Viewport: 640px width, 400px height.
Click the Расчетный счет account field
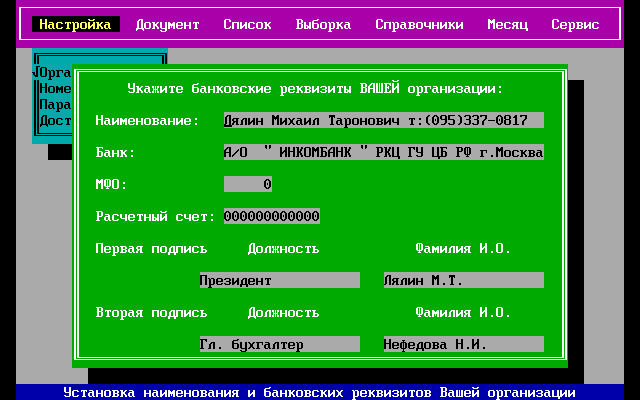271,216
